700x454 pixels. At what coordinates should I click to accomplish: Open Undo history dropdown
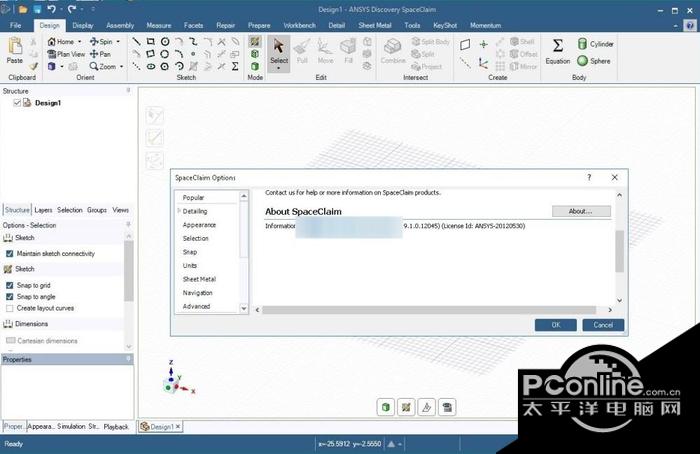(x=61, y=9)
